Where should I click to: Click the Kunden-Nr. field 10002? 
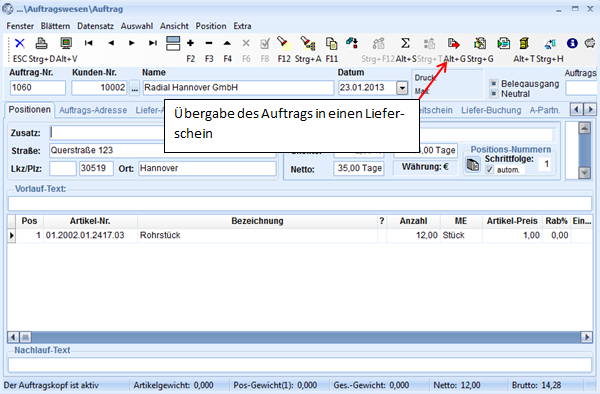(99, 88)
